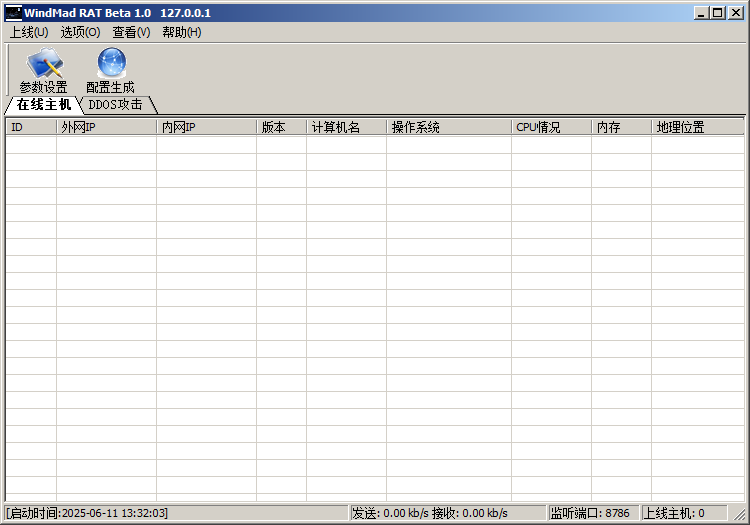
Task: Click the 计算机名 column header
Action: (346, 127)
